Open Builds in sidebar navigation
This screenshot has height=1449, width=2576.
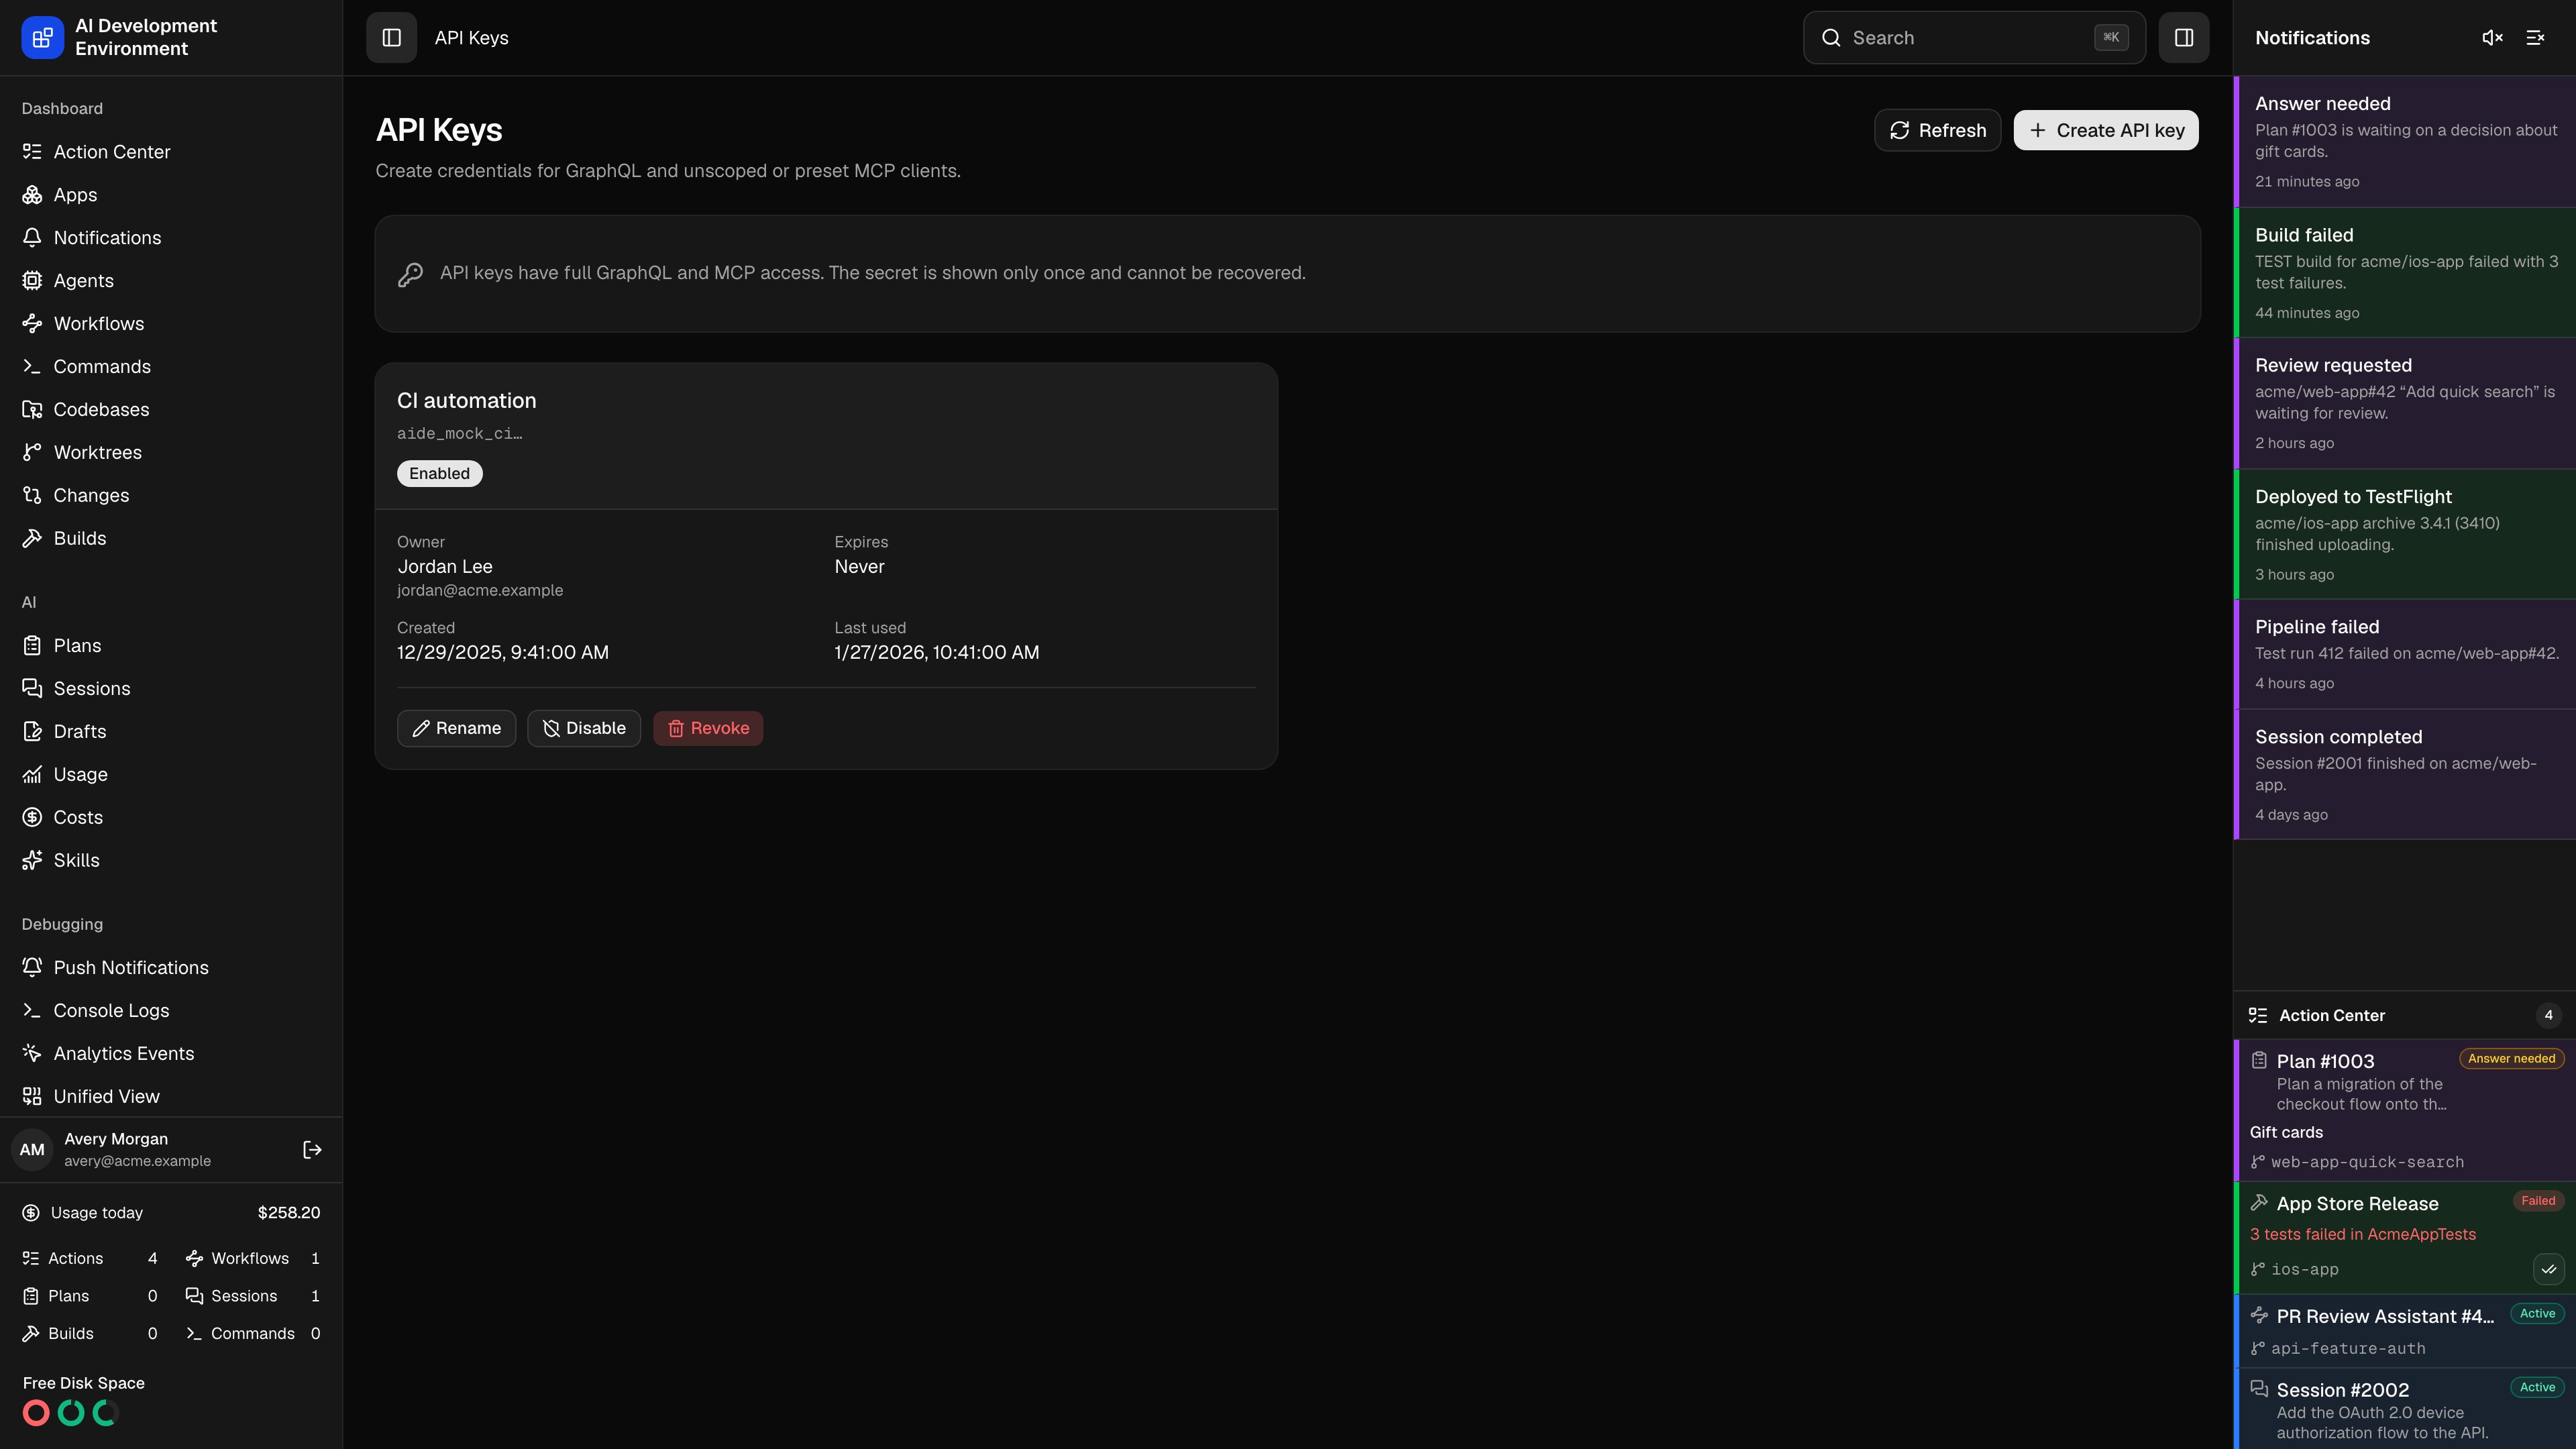(171, 539)
